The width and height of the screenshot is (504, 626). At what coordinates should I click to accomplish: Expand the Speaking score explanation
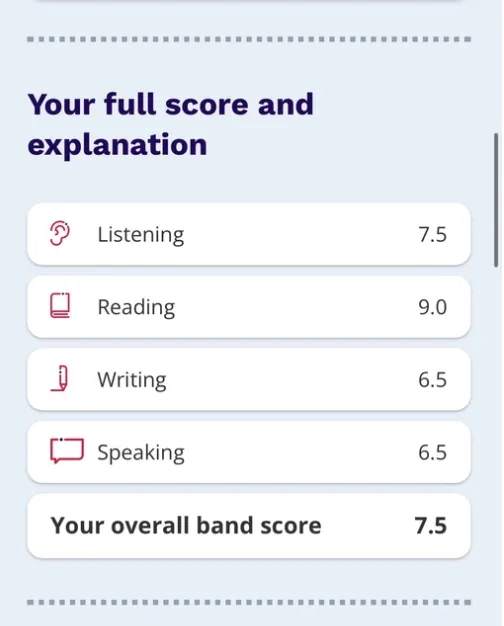point(249,452)
